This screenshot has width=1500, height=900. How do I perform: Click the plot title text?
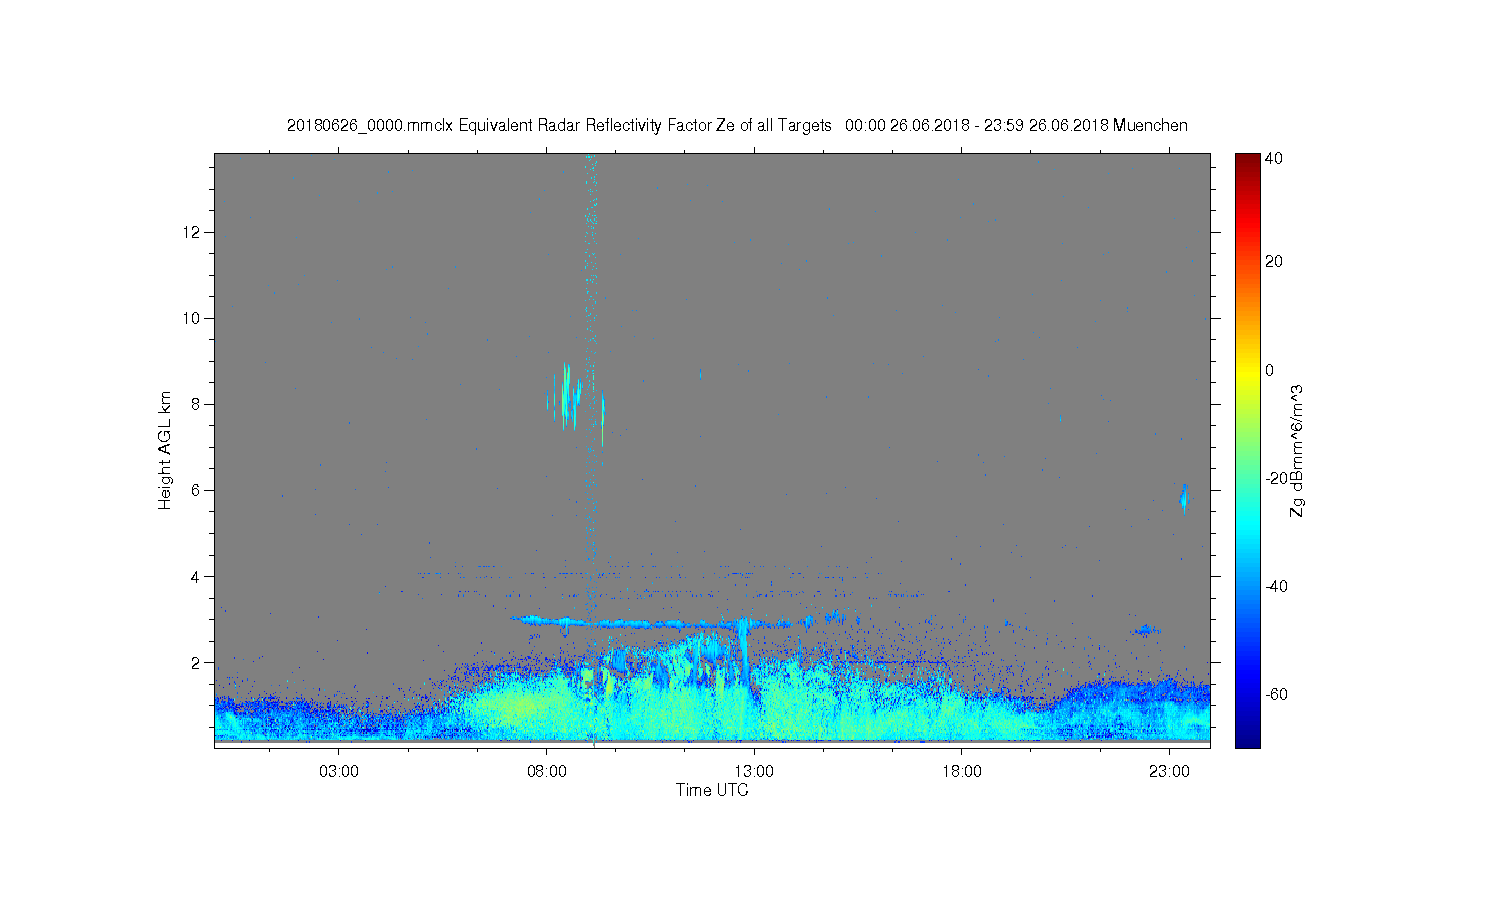[x=737, y=125]
